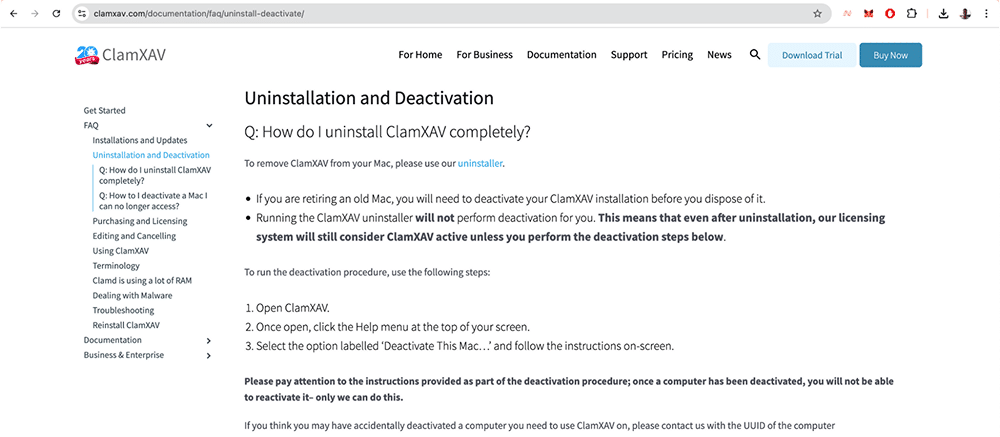Screen dimensions: 1000x437
Task: Click the 'Deactivate This Mac…' step text
Action: [x=465, y=346]
